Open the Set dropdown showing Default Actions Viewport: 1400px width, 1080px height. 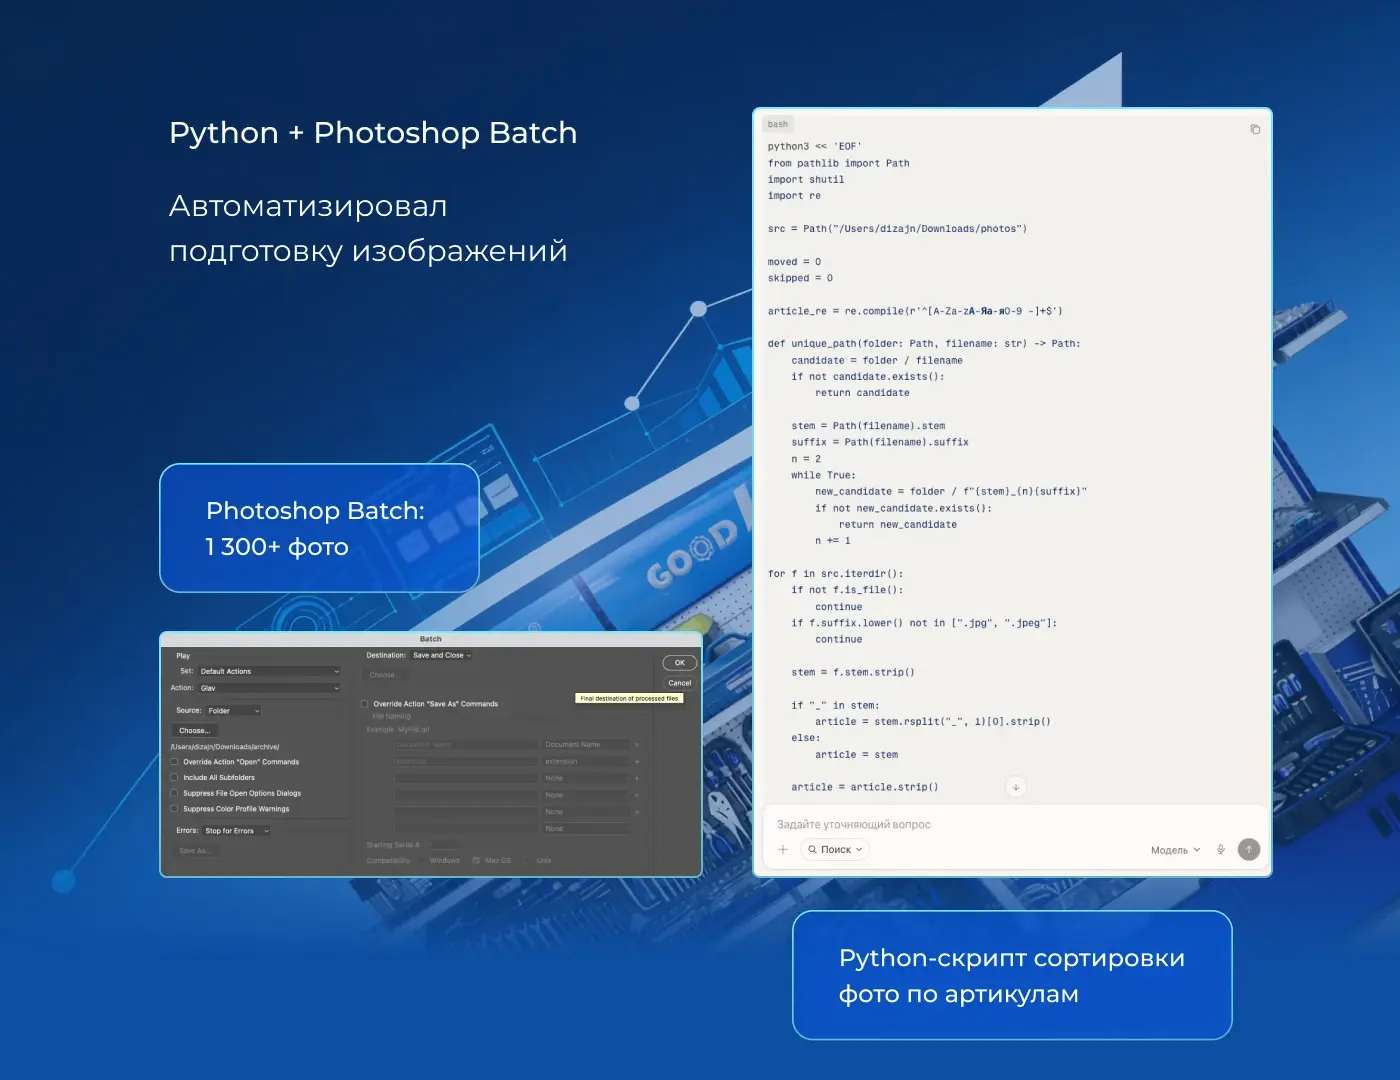pos(269,671)
